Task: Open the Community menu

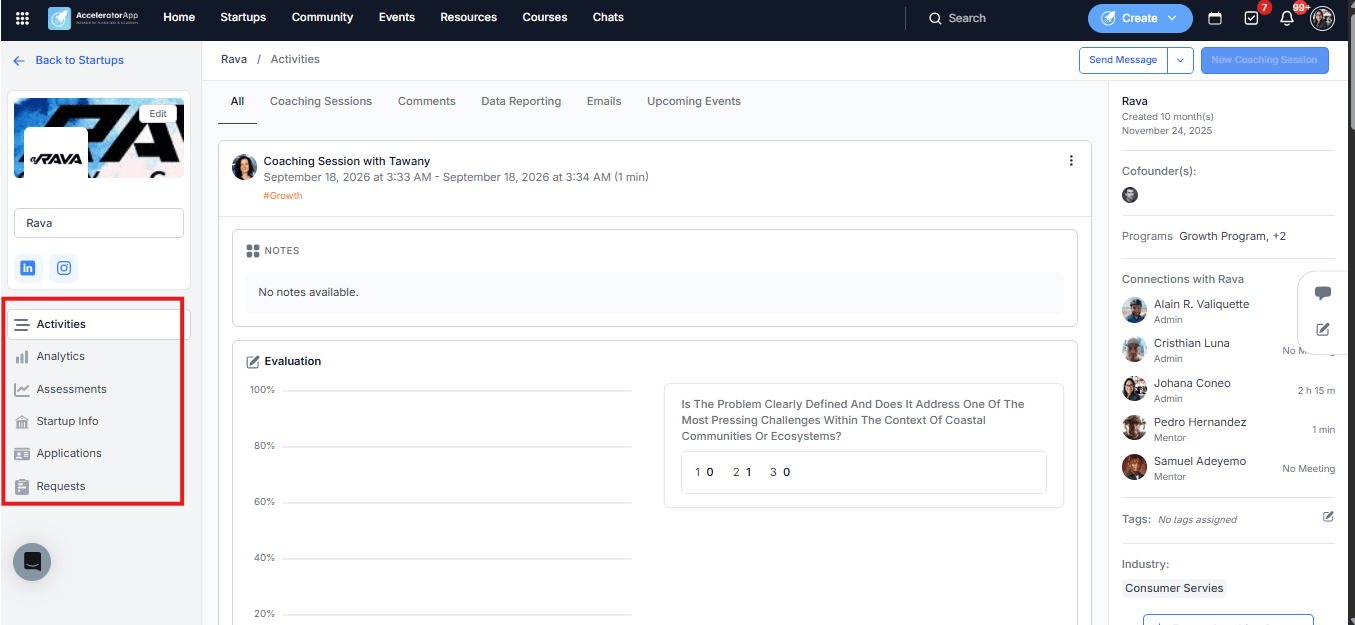Action: coord(322,18)
